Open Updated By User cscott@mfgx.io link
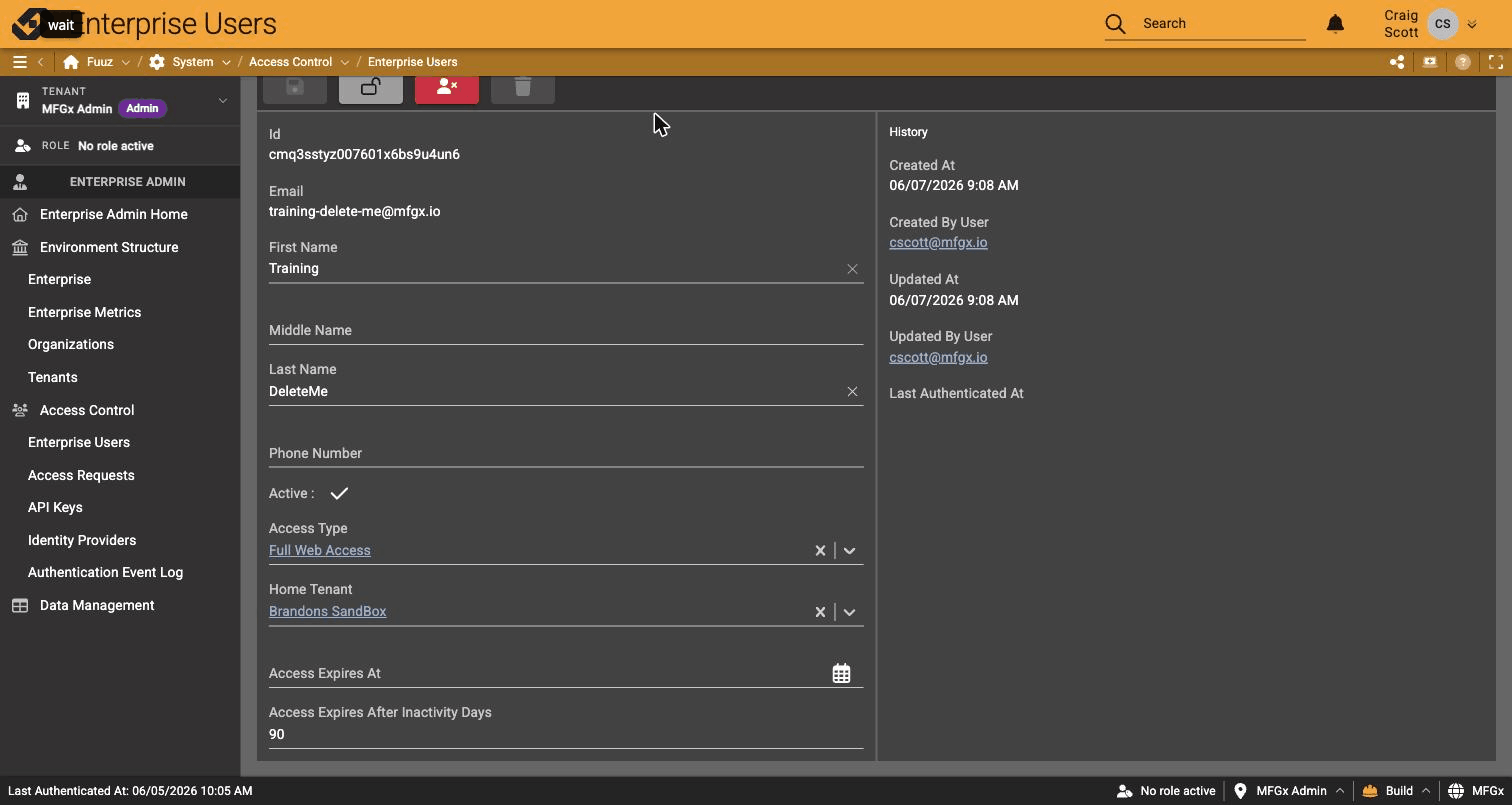 pos(938,357)
